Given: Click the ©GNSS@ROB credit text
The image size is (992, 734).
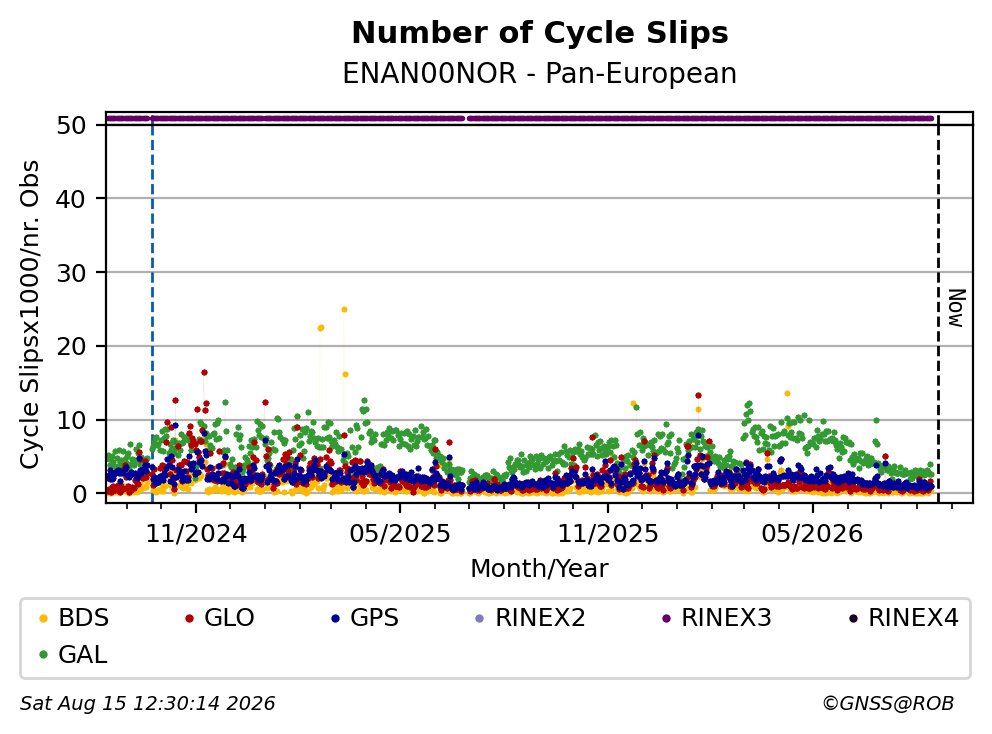Looking at the screenshot, I should pos(888,703).
